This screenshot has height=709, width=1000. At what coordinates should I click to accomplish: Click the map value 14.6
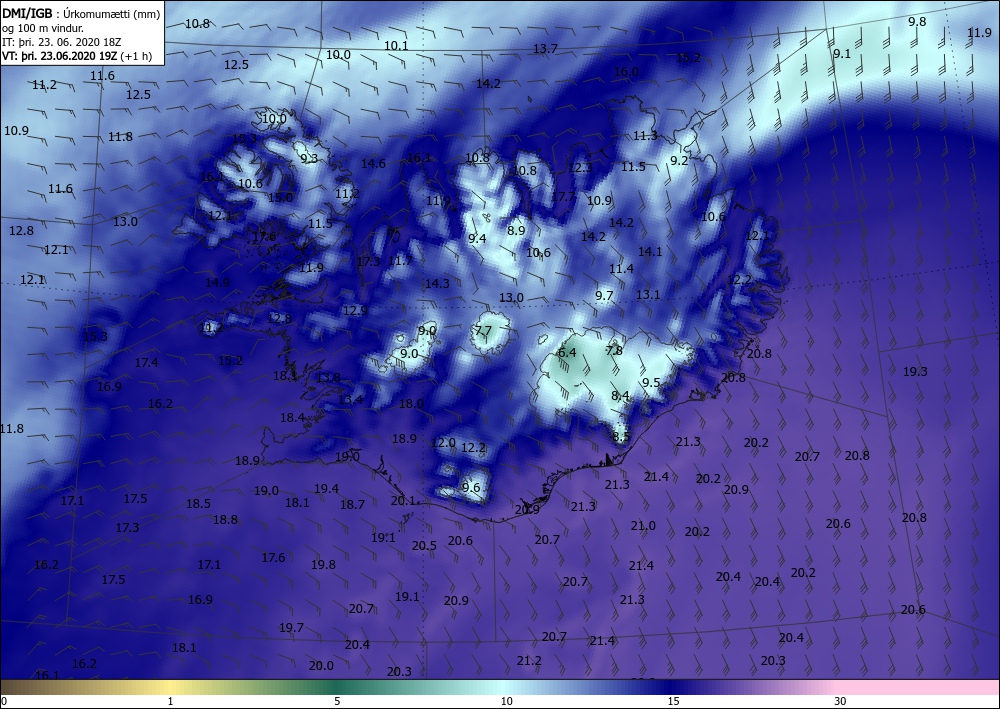[373, 163]
